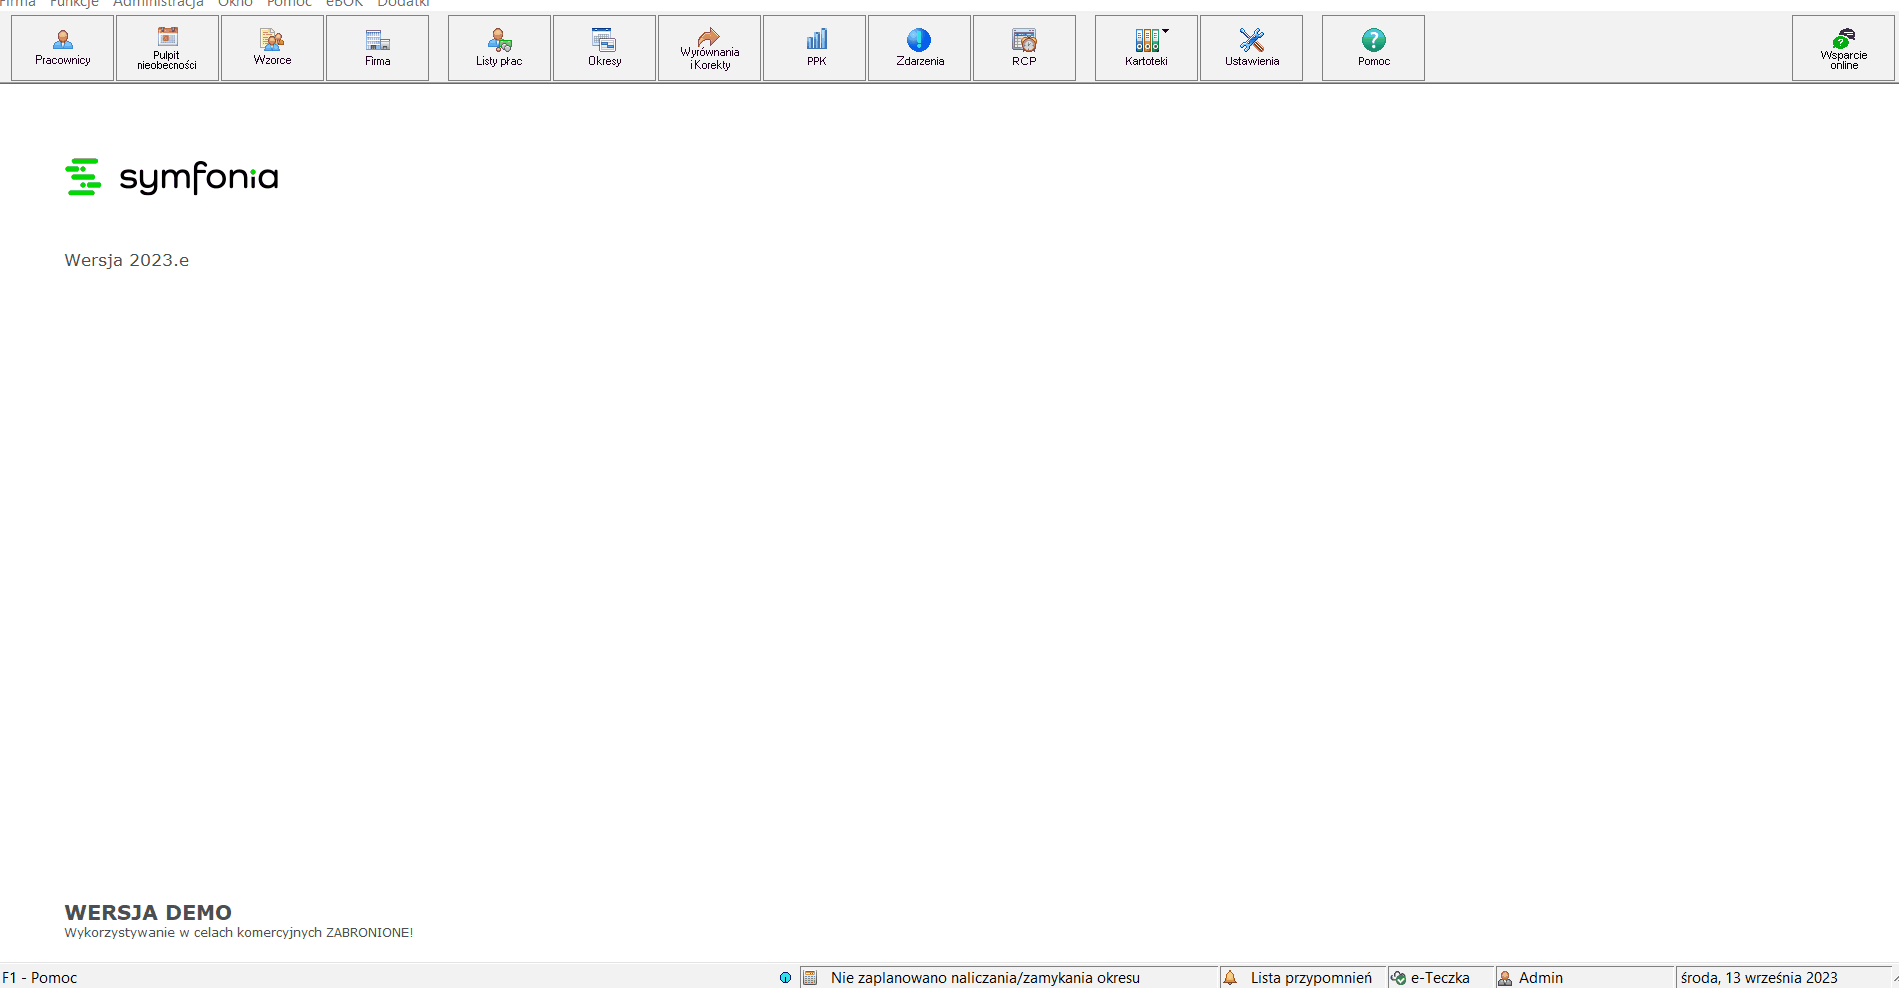
Task: Open Listy płac payroll lists
Action: (x=499, y=48)
